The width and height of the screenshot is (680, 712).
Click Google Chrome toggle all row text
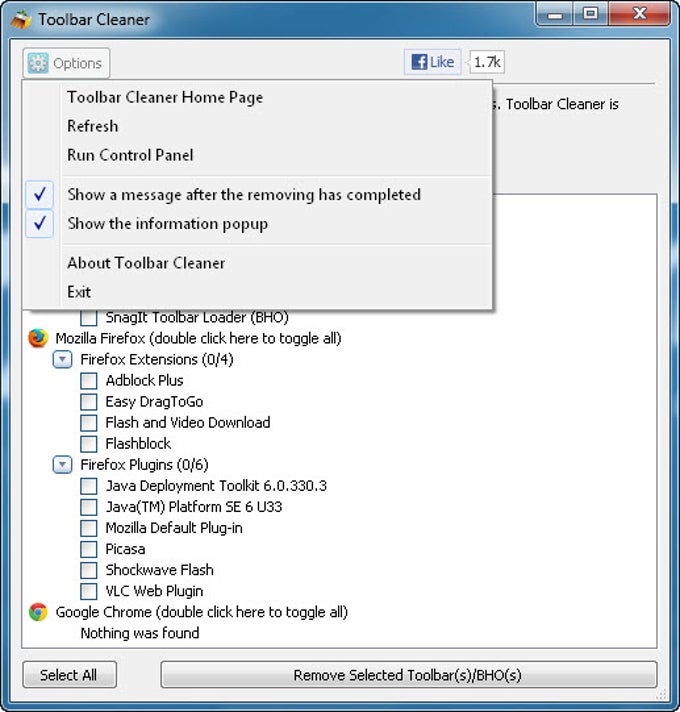[202, 612]
